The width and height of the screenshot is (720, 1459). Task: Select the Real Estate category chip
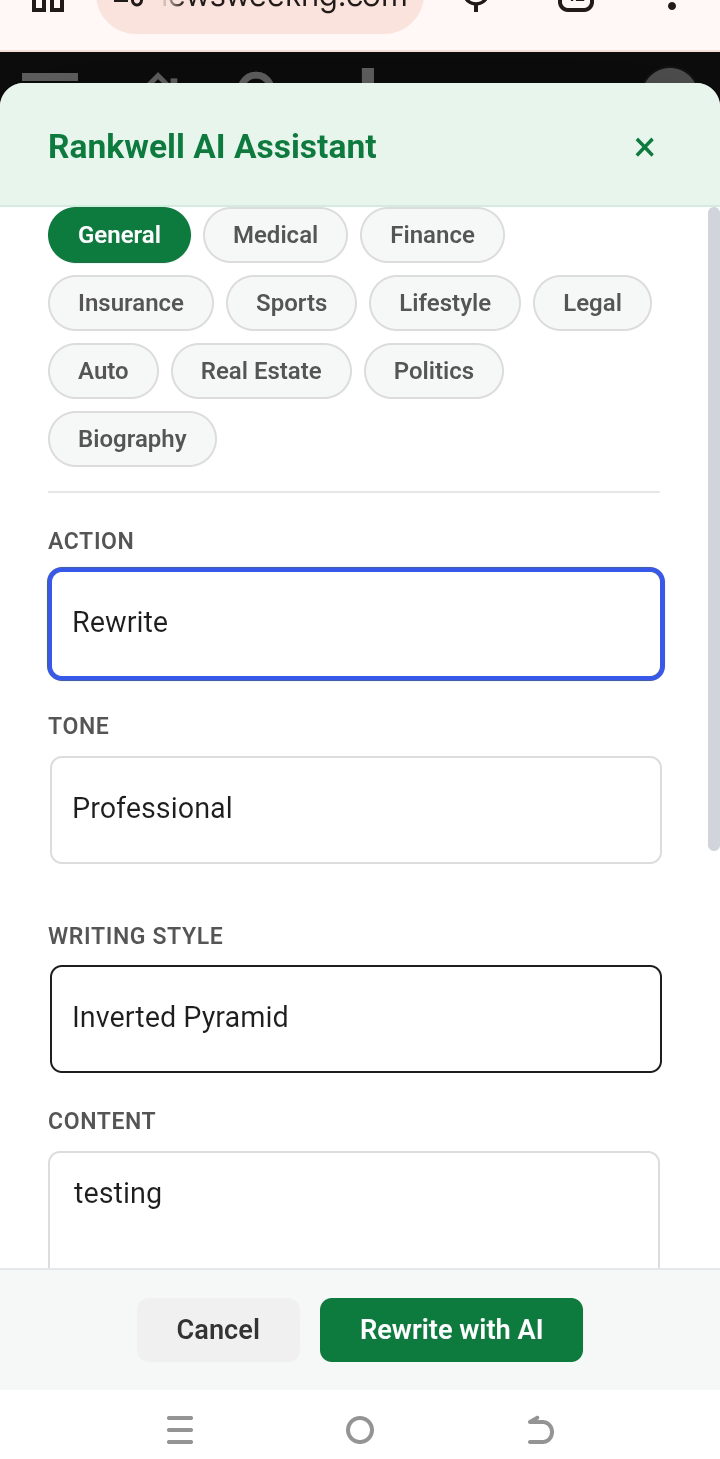click(x=261, y=371)
